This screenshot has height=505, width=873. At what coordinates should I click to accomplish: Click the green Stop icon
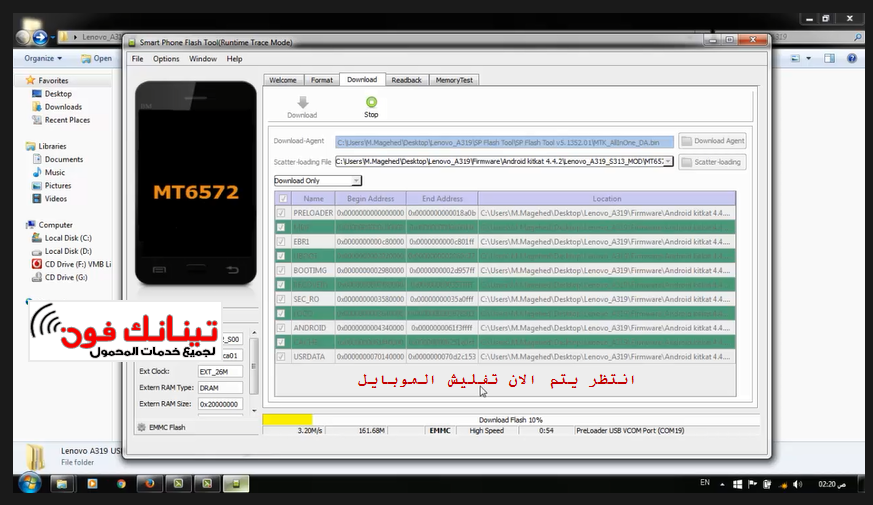[x=371, y=102]
